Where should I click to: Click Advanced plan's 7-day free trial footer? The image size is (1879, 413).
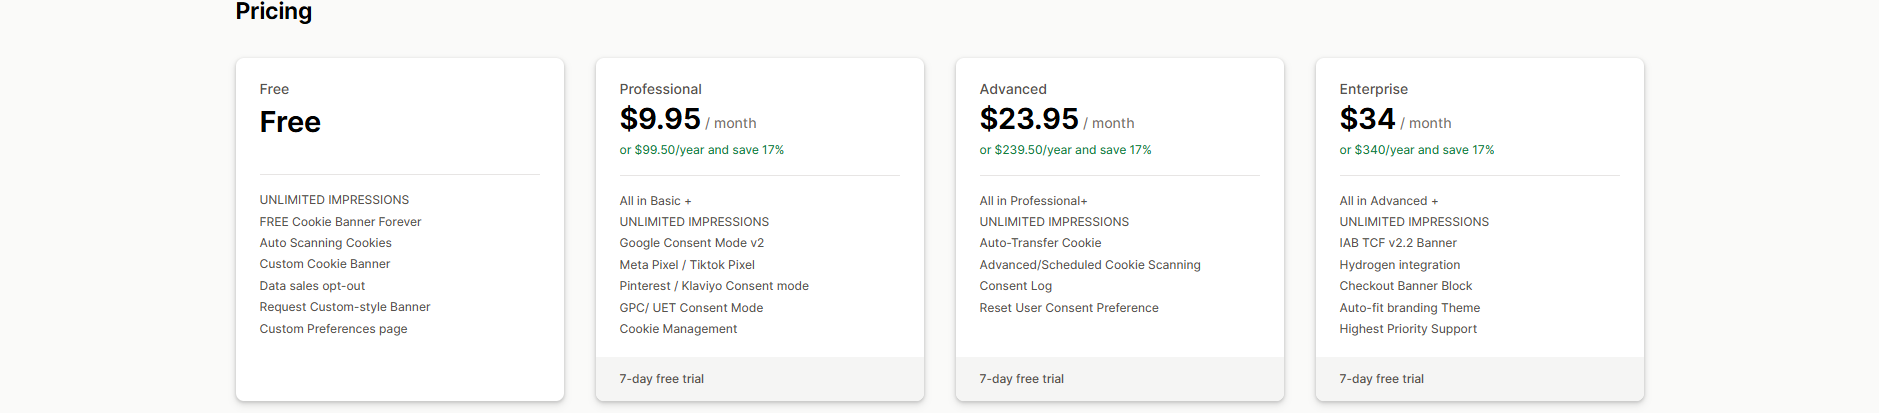pos(1021,379)
